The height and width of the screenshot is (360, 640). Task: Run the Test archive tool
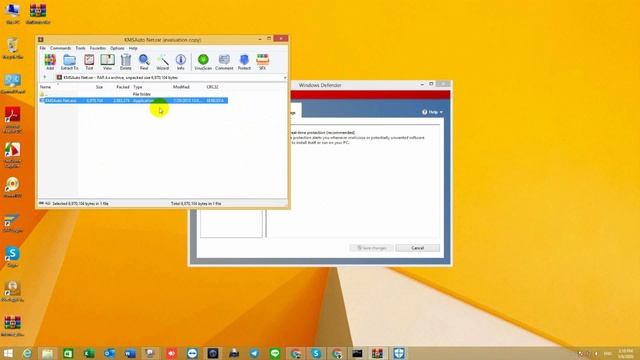pos(89,62)
